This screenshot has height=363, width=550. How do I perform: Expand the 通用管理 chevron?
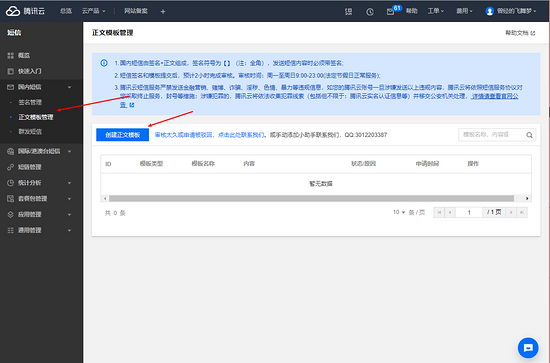click(69, 230)
